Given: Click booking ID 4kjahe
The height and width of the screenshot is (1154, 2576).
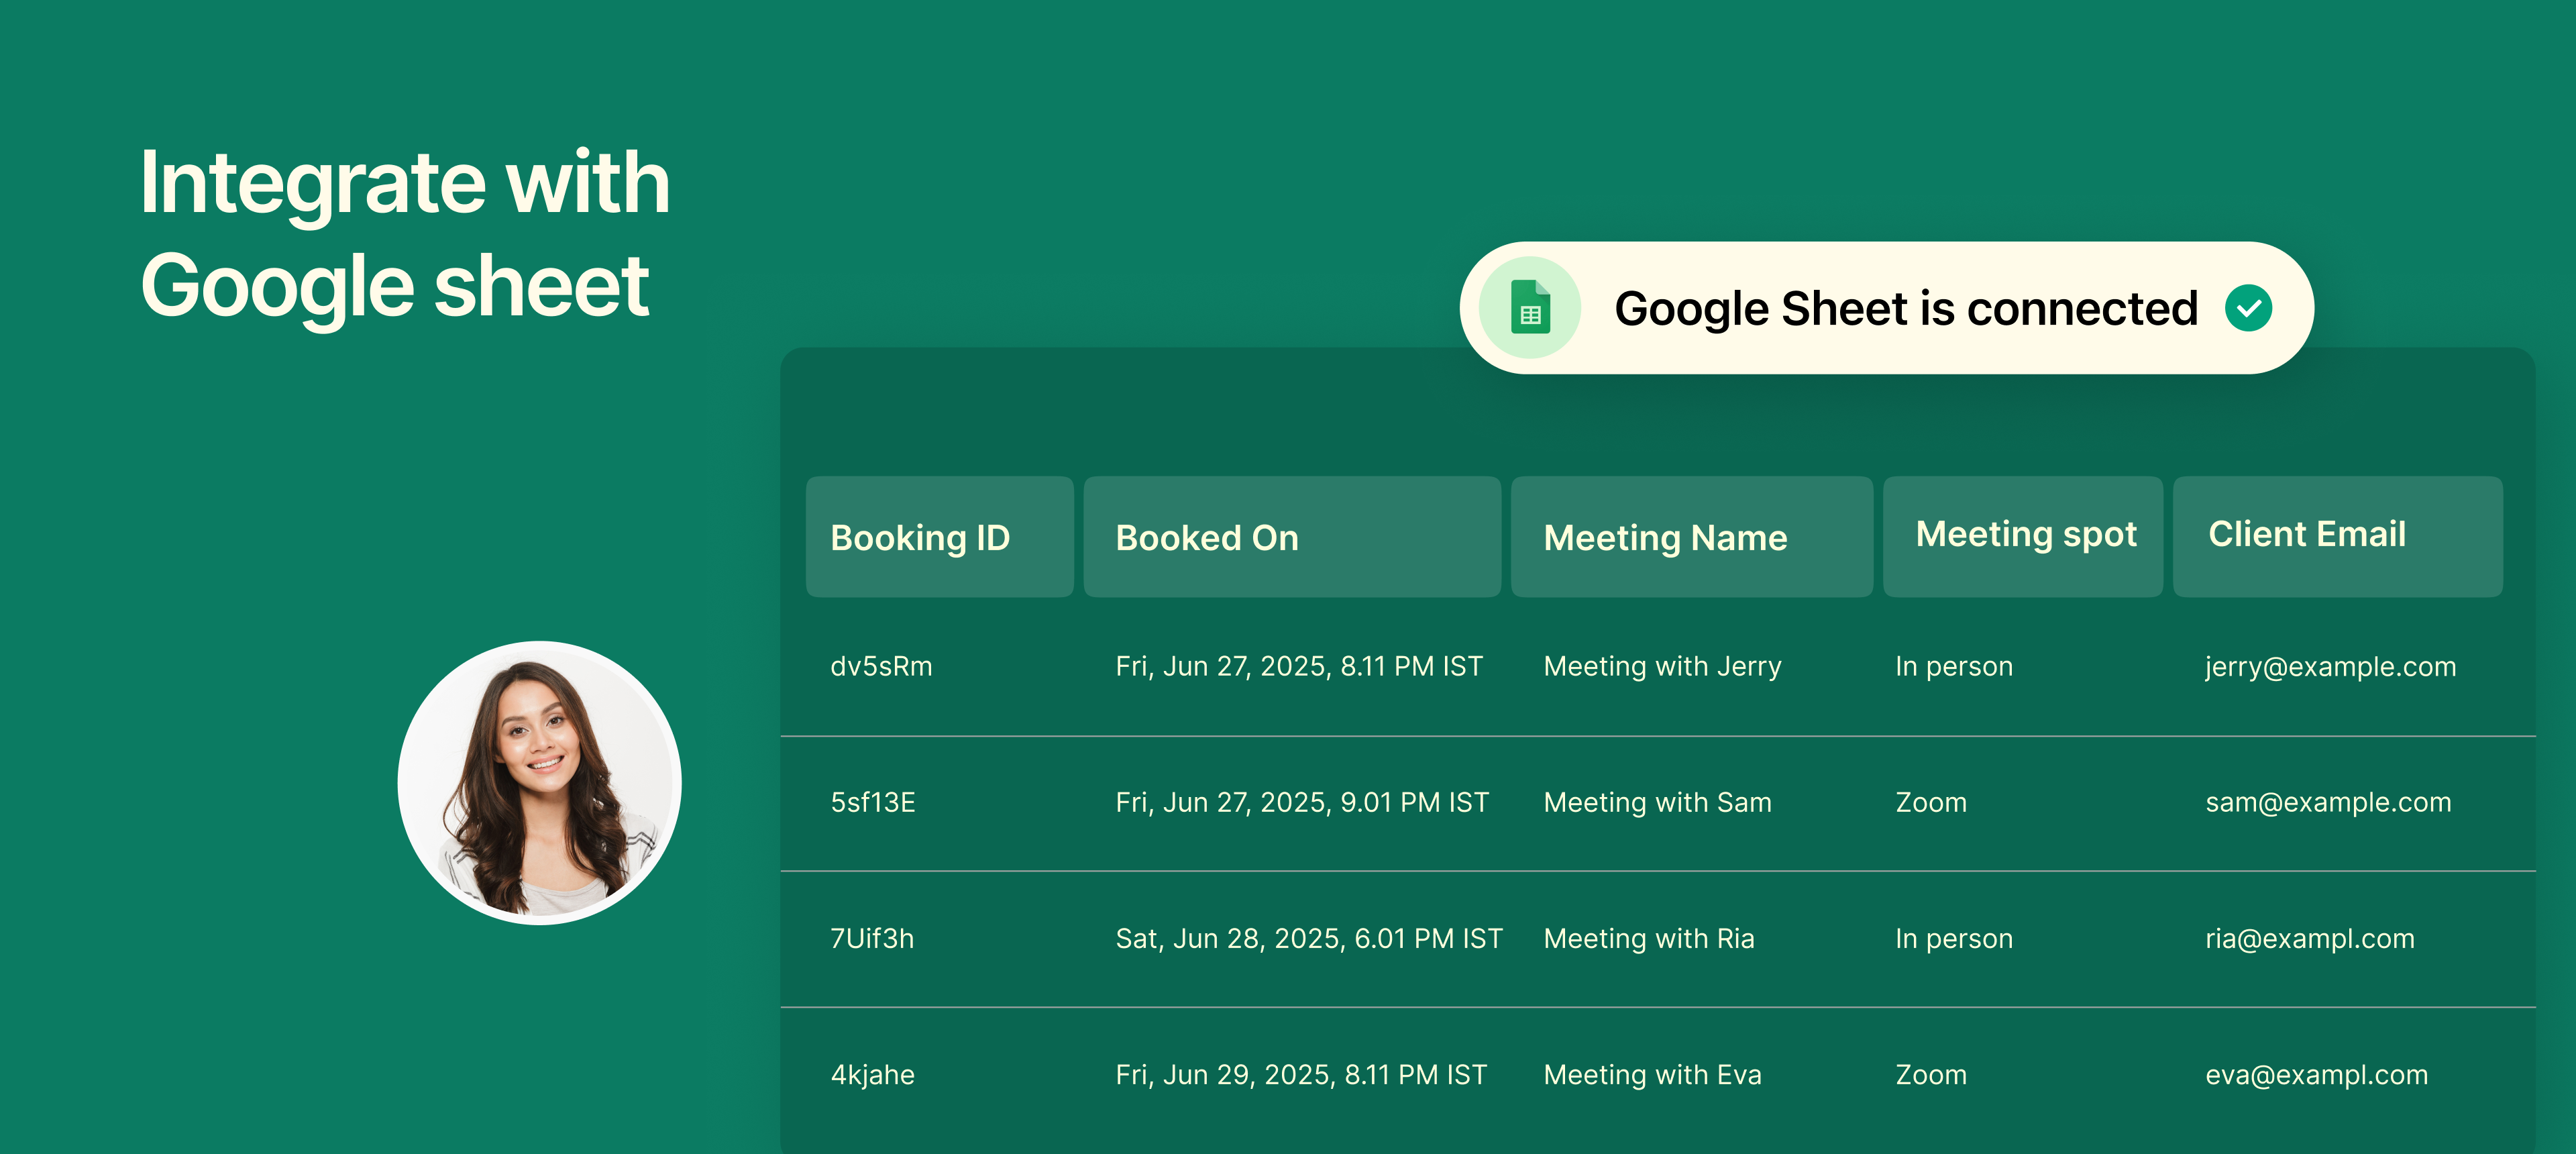Looking at the screenshot, I should point(873,1074).
